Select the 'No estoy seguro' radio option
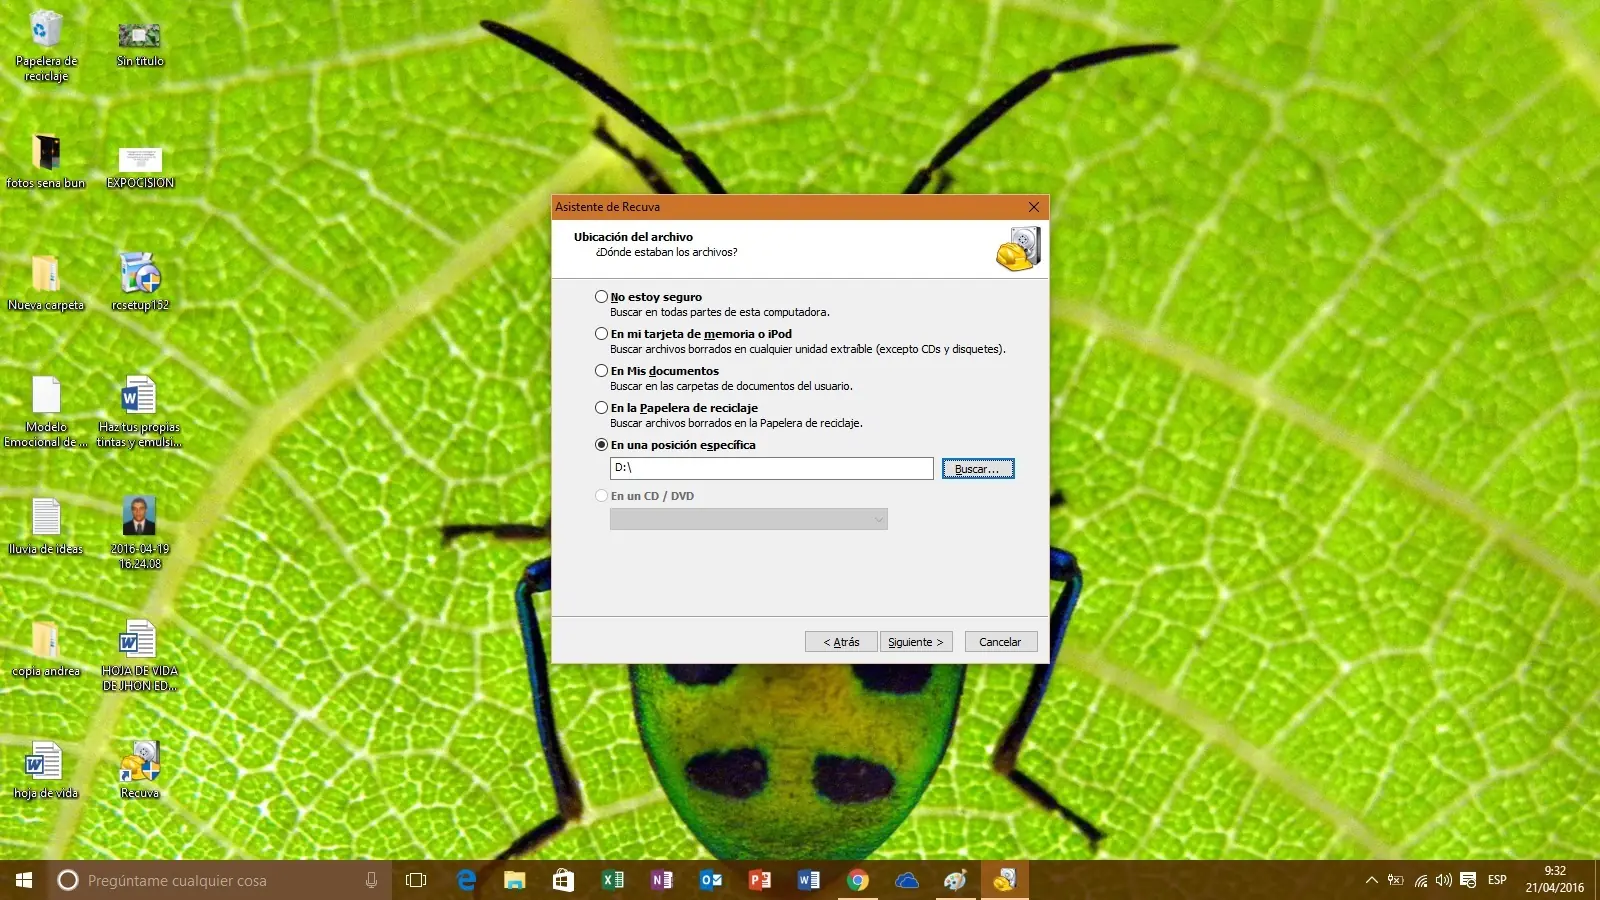The width and height of the screenshot is (1600, 900). click(601, 297)
